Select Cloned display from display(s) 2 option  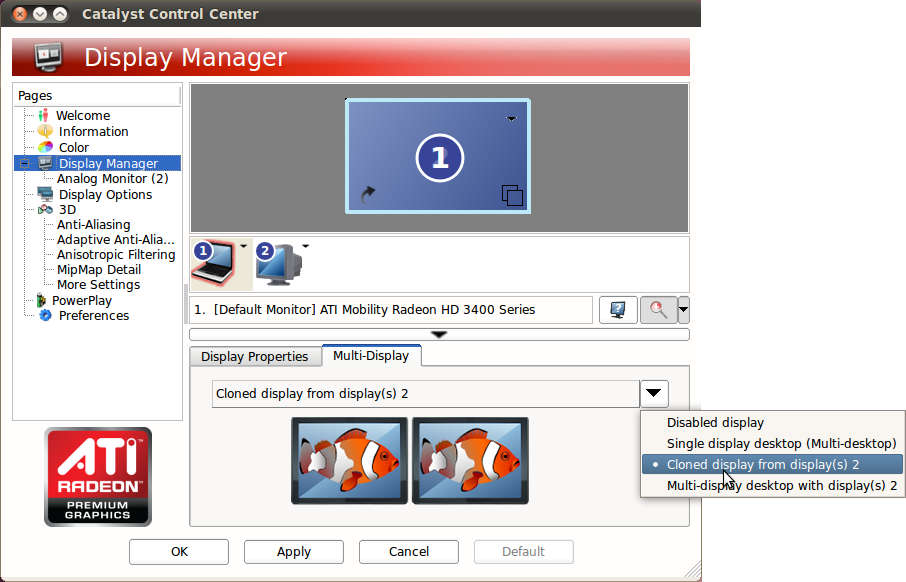pos(773,464)
